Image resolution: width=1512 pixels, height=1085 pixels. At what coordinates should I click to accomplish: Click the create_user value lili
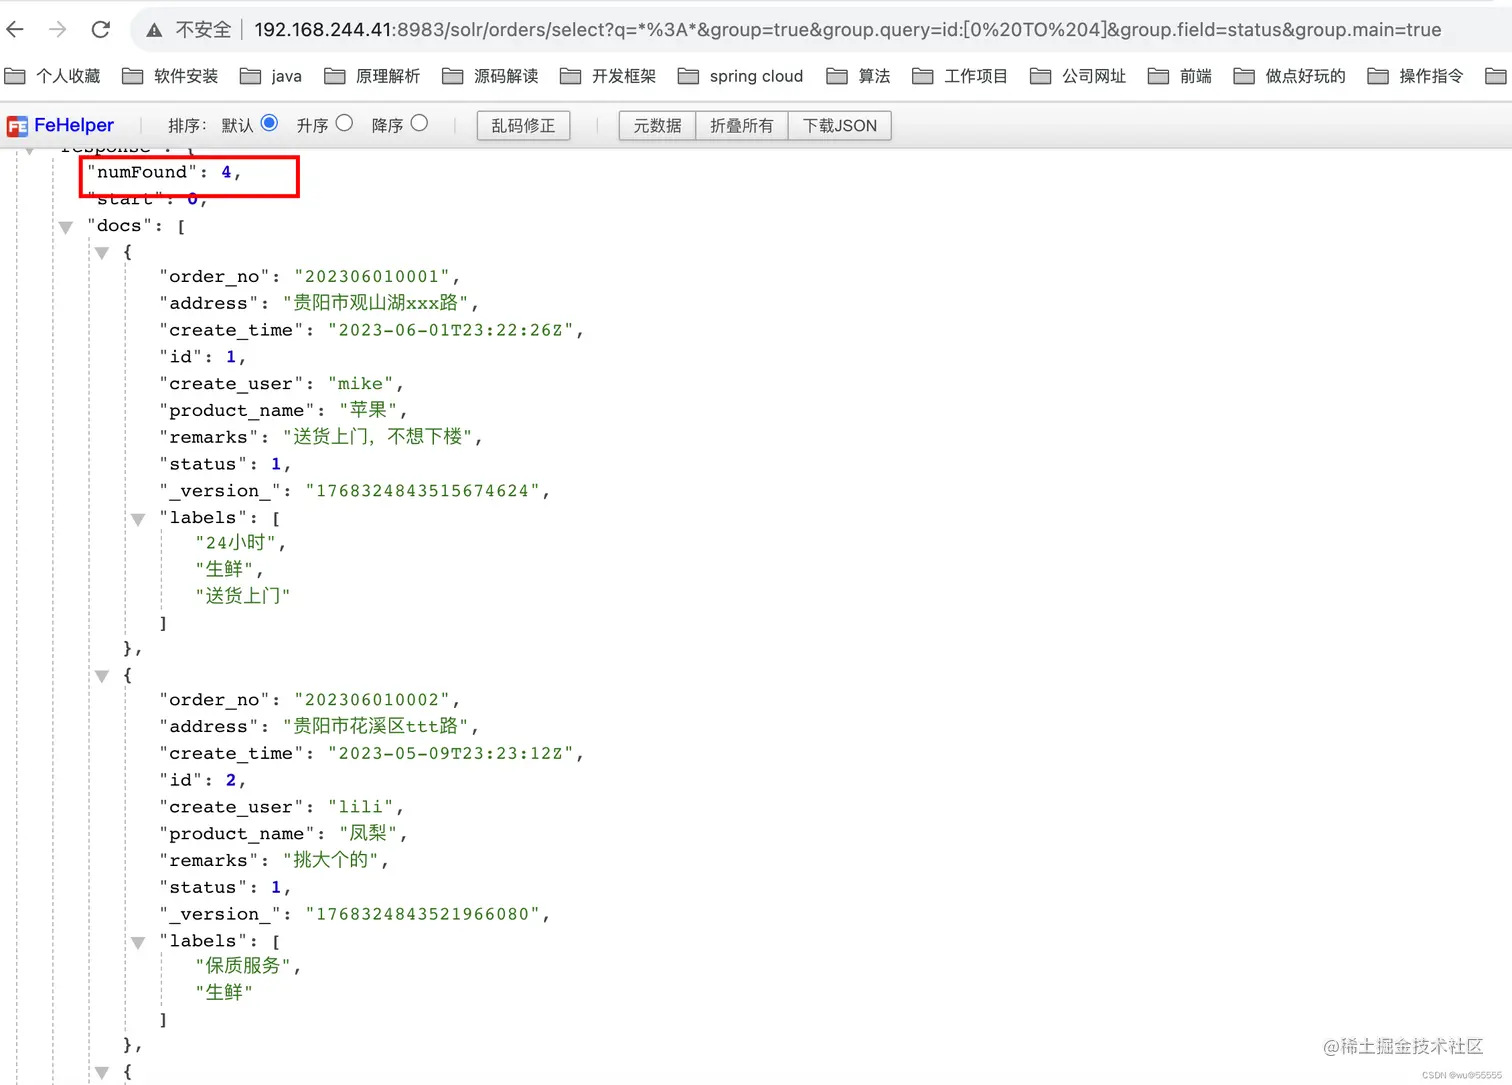[x=360, y=806]
